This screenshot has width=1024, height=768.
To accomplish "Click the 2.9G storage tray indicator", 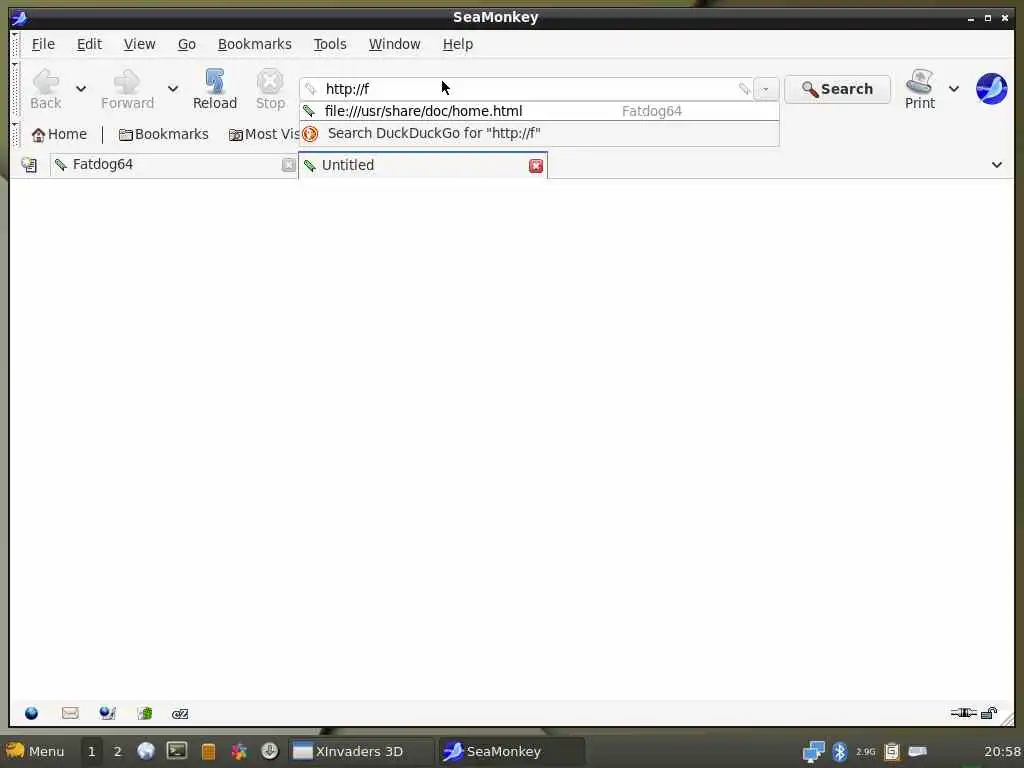I will tap(866, 752).
